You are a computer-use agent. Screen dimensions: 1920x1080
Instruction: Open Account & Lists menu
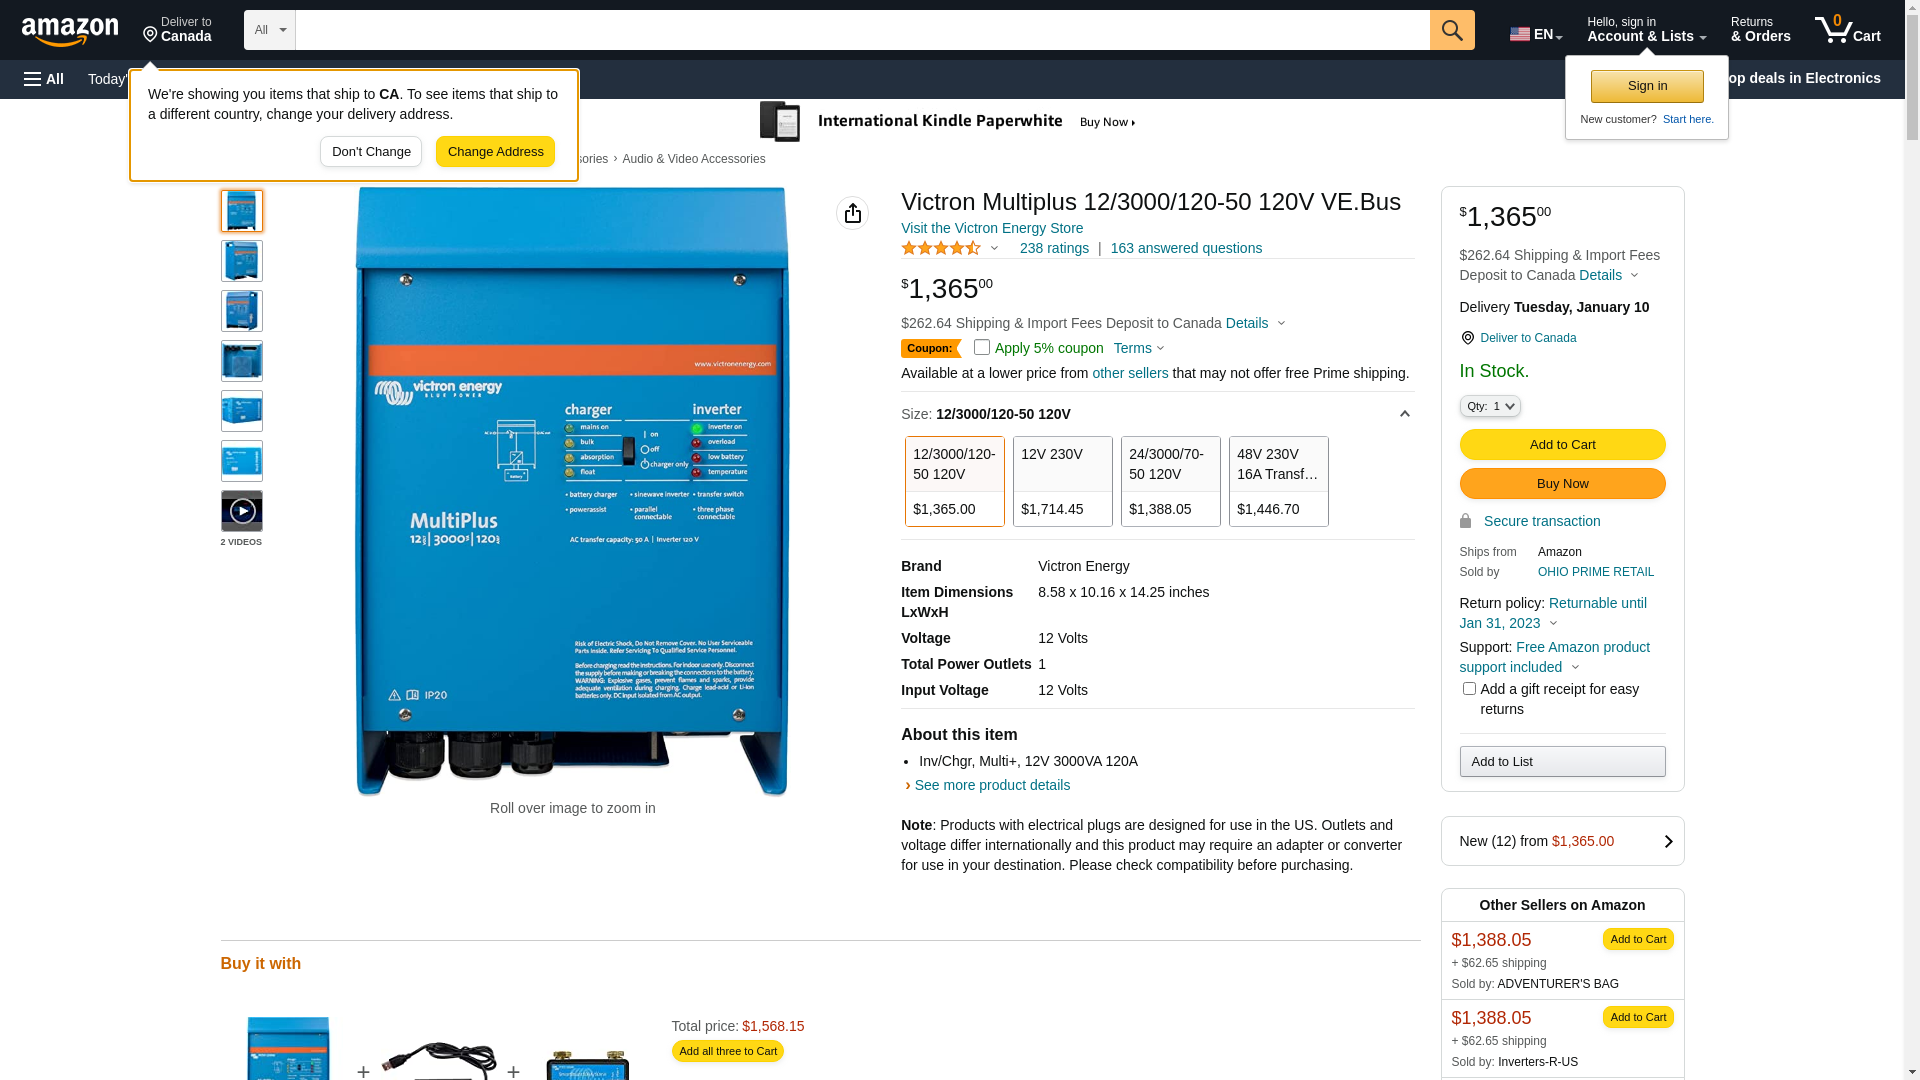coord(1646,30)
